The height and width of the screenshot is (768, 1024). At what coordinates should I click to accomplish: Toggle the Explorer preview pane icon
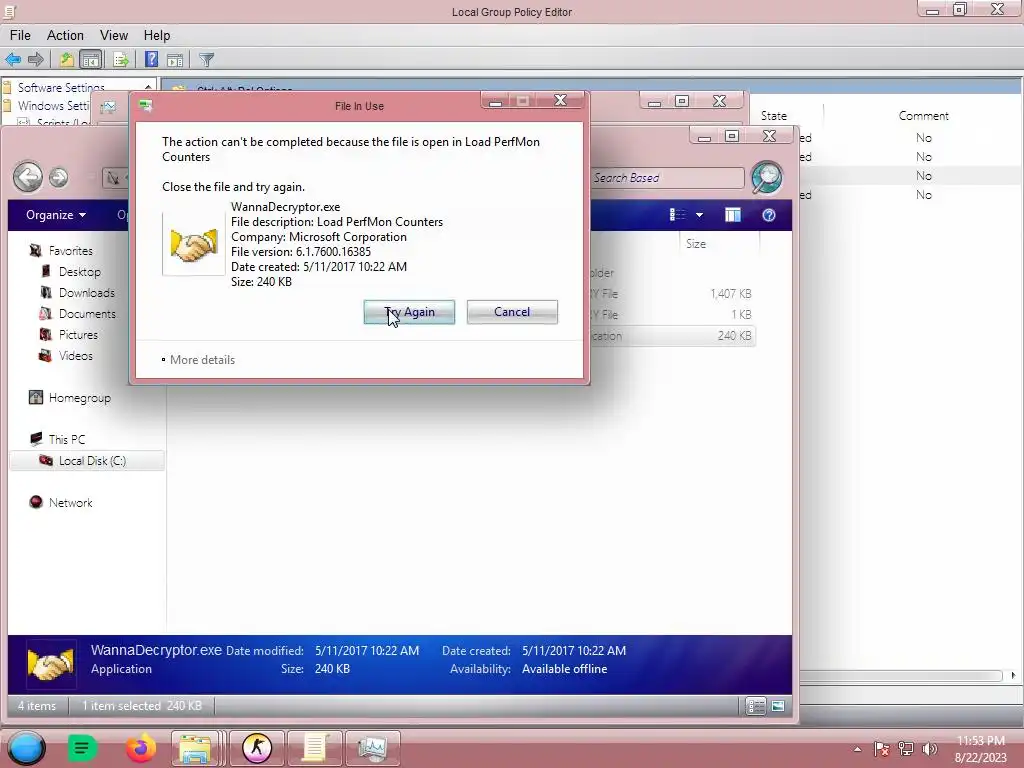(x=733, y=215)
